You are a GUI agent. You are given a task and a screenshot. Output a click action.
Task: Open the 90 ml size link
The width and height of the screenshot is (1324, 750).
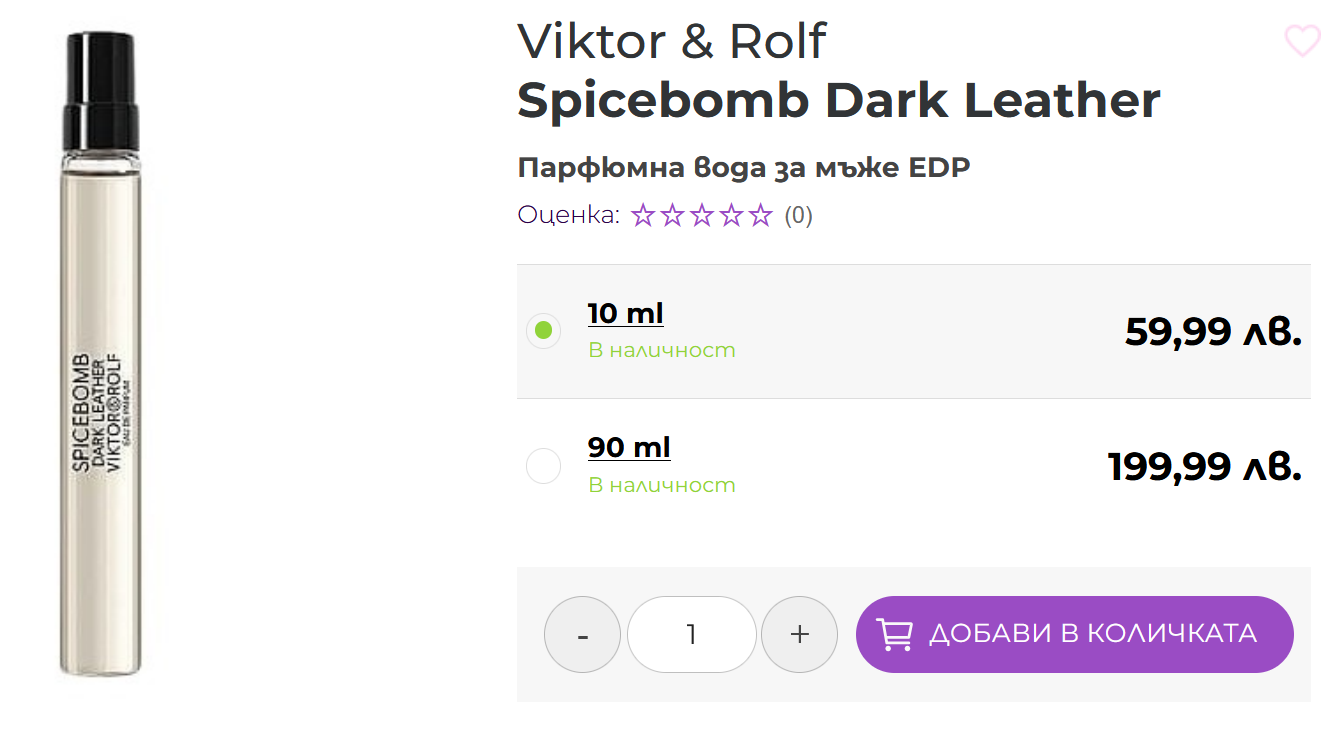coord(629,447)
